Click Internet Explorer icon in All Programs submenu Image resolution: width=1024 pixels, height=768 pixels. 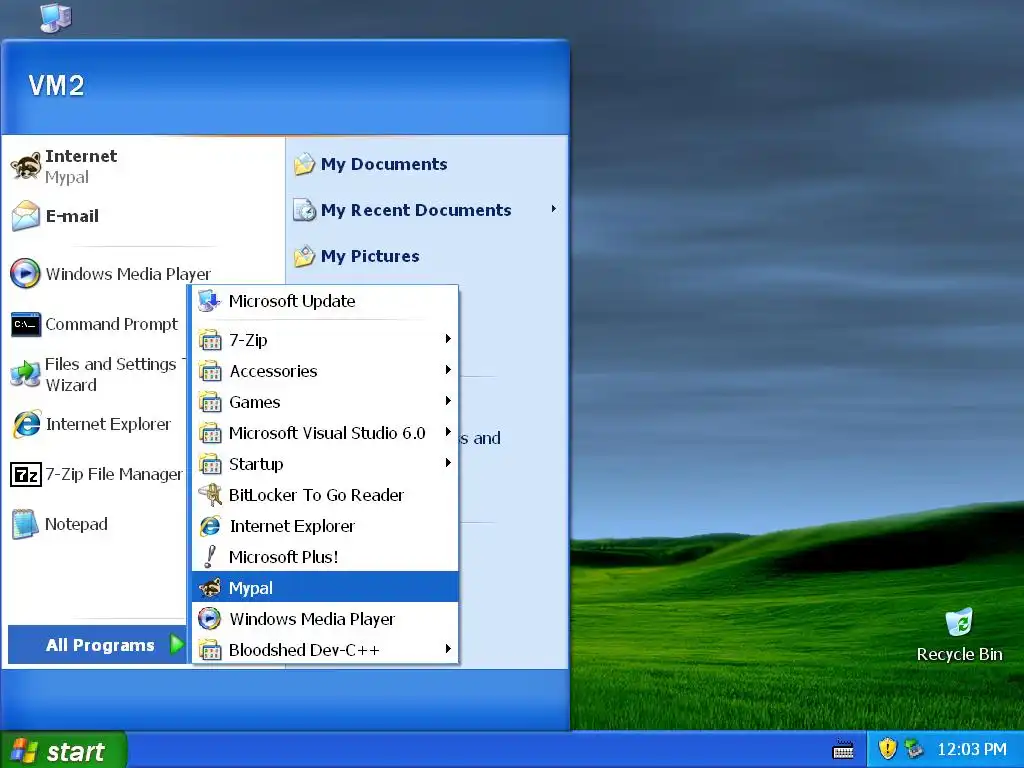[x=210, y=526]
